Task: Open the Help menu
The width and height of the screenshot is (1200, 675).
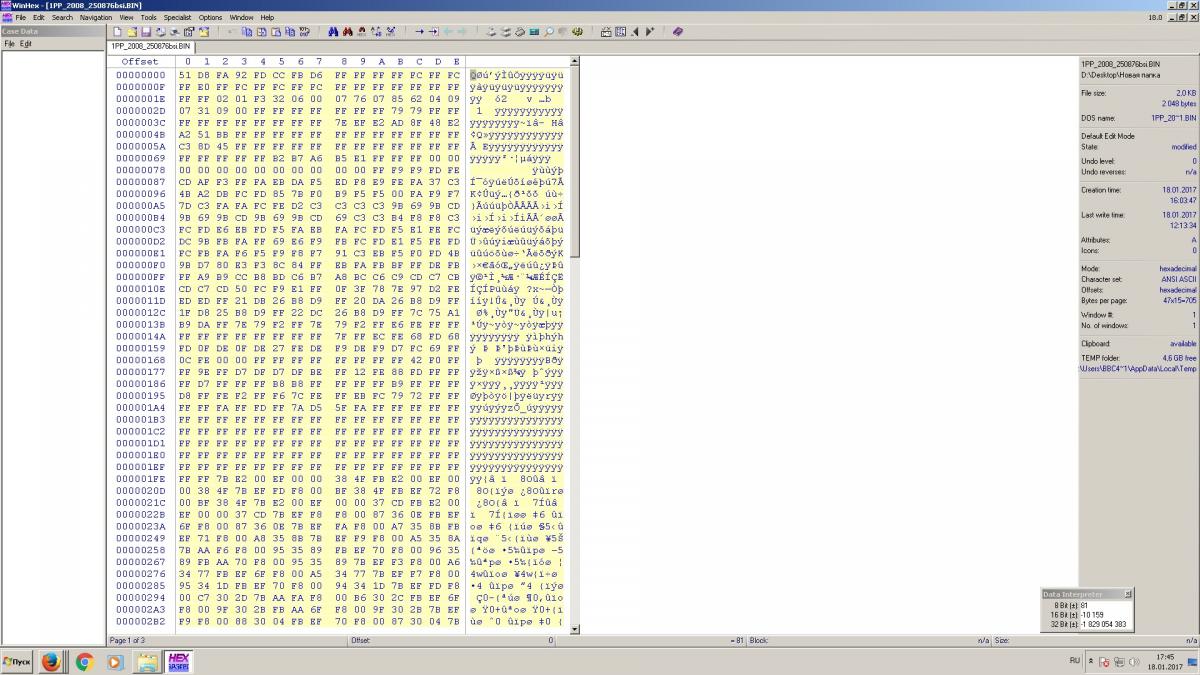Action: 267,17
